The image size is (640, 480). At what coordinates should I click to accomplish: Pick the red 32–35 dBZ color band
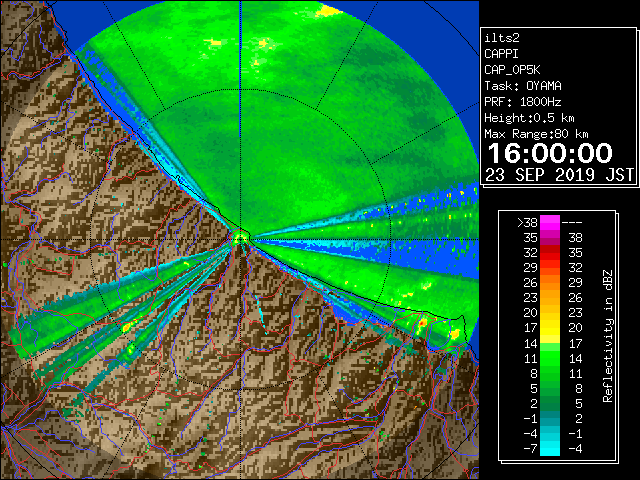point(550,253)
